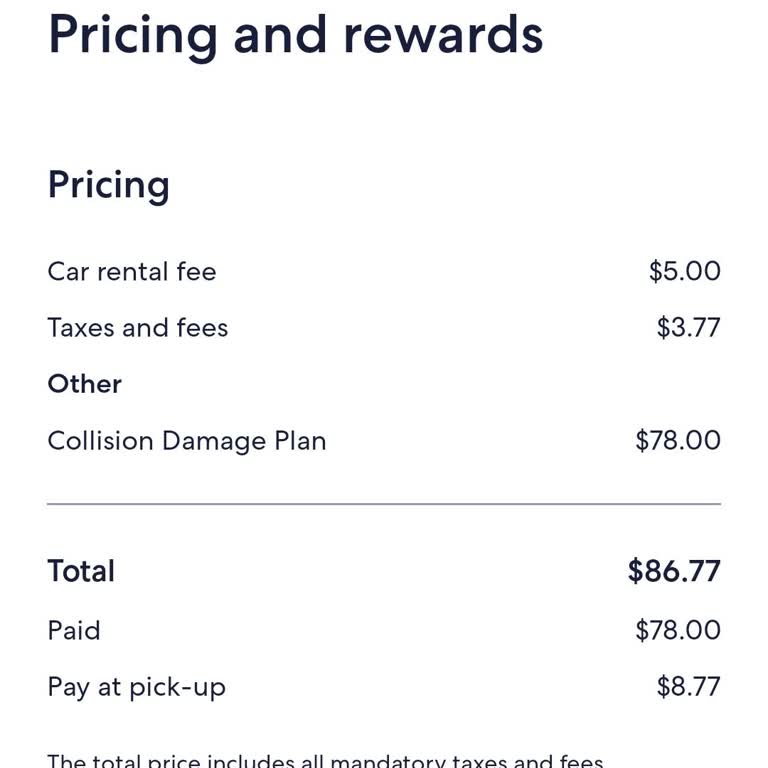Select the $78.00 Collision Damage Plan price
The image size is (768, 768).
tap(677, 441)
